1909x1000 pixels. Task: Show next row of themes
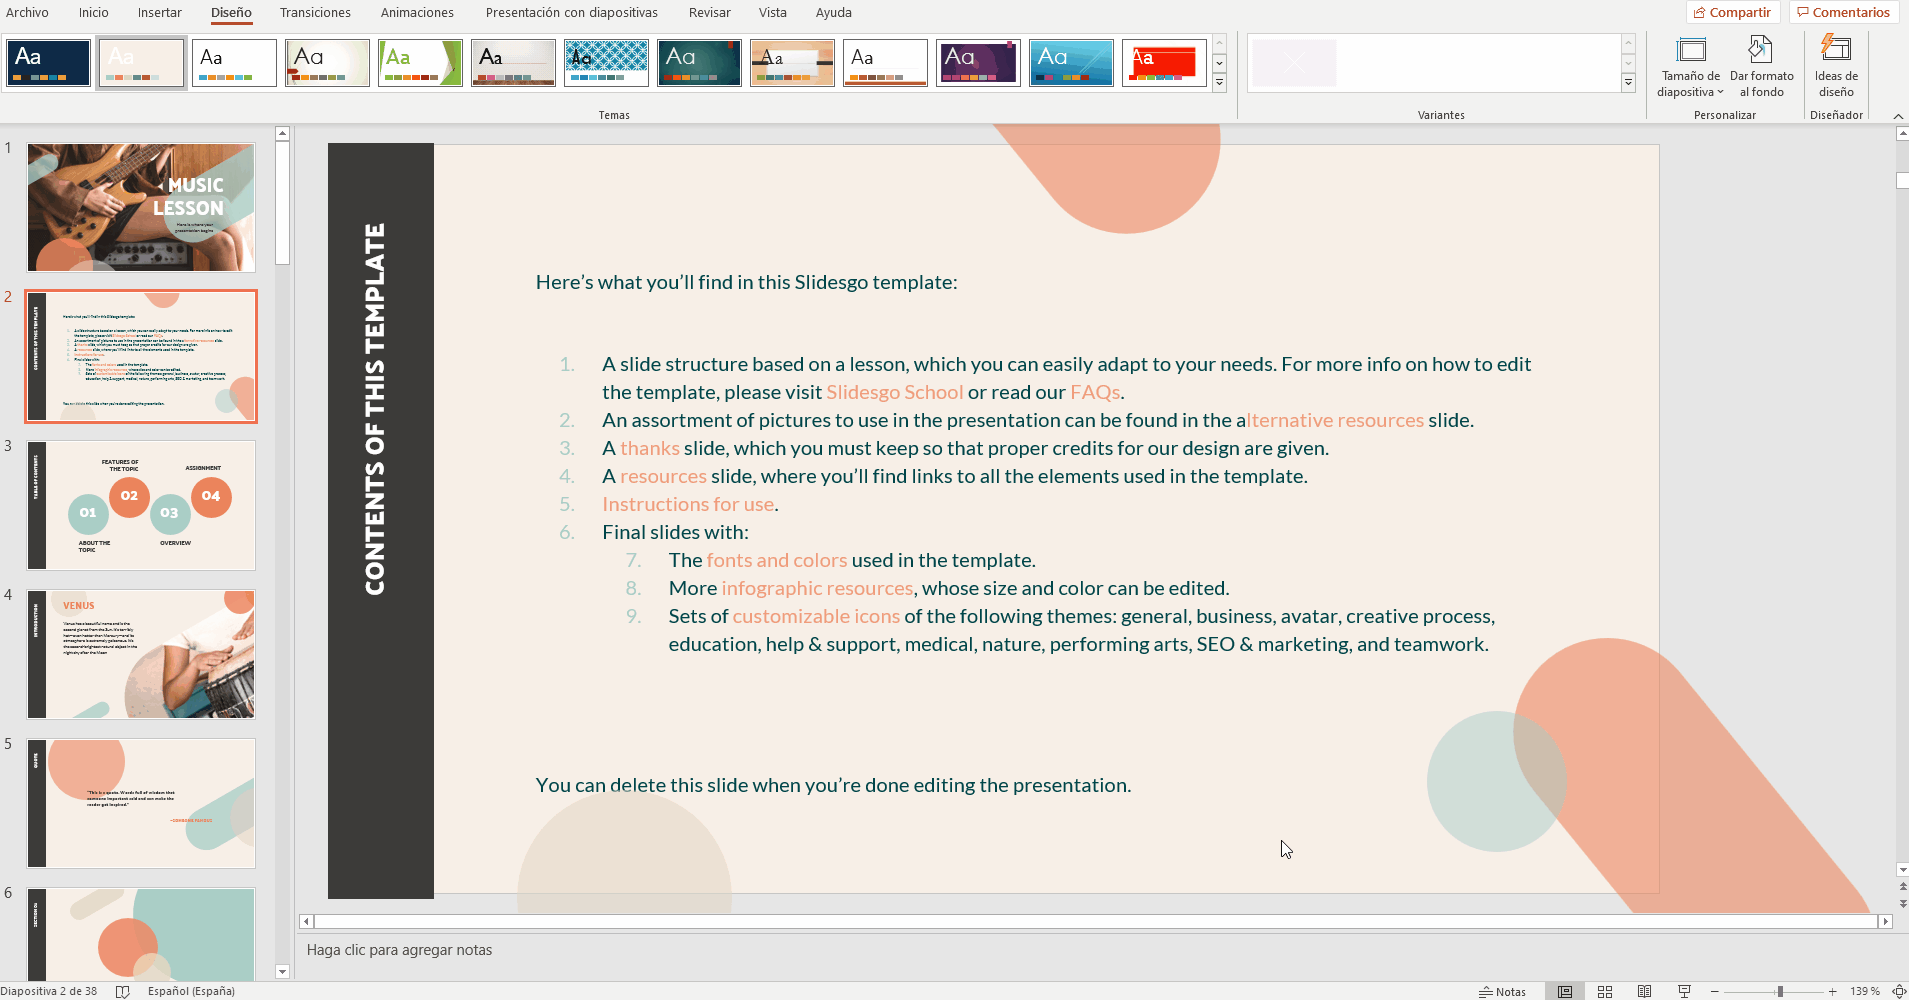click(1219, 63)
